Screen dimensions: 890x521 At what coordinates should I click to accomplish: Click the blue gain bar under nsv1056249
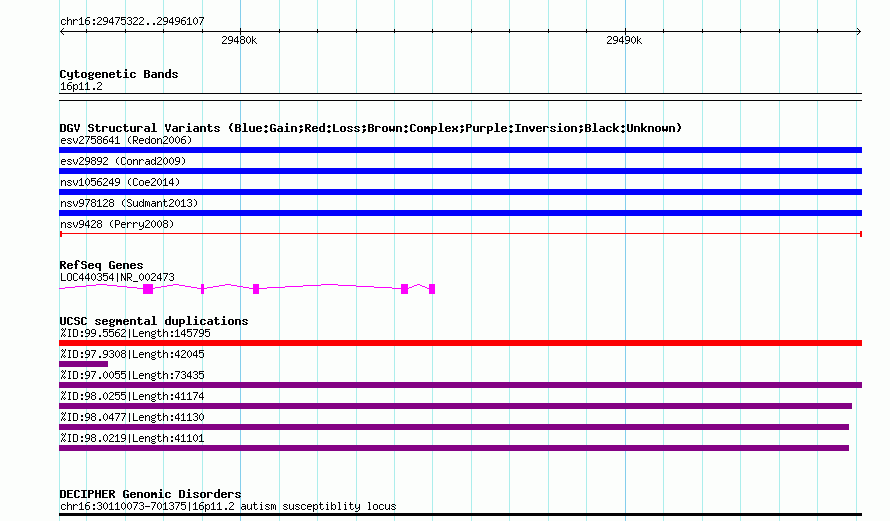(460, 192)
